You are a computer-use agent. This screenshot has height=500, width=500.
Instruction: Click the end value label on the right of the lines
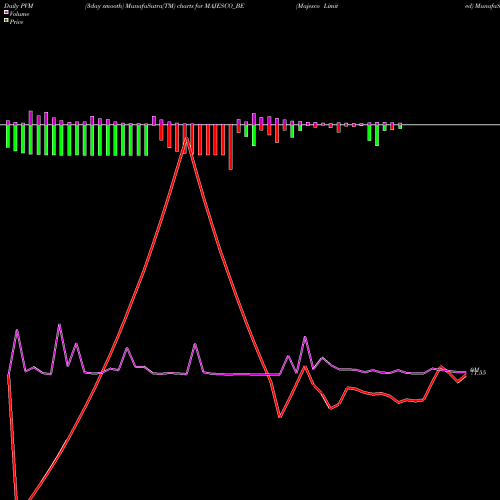point(478,371)
